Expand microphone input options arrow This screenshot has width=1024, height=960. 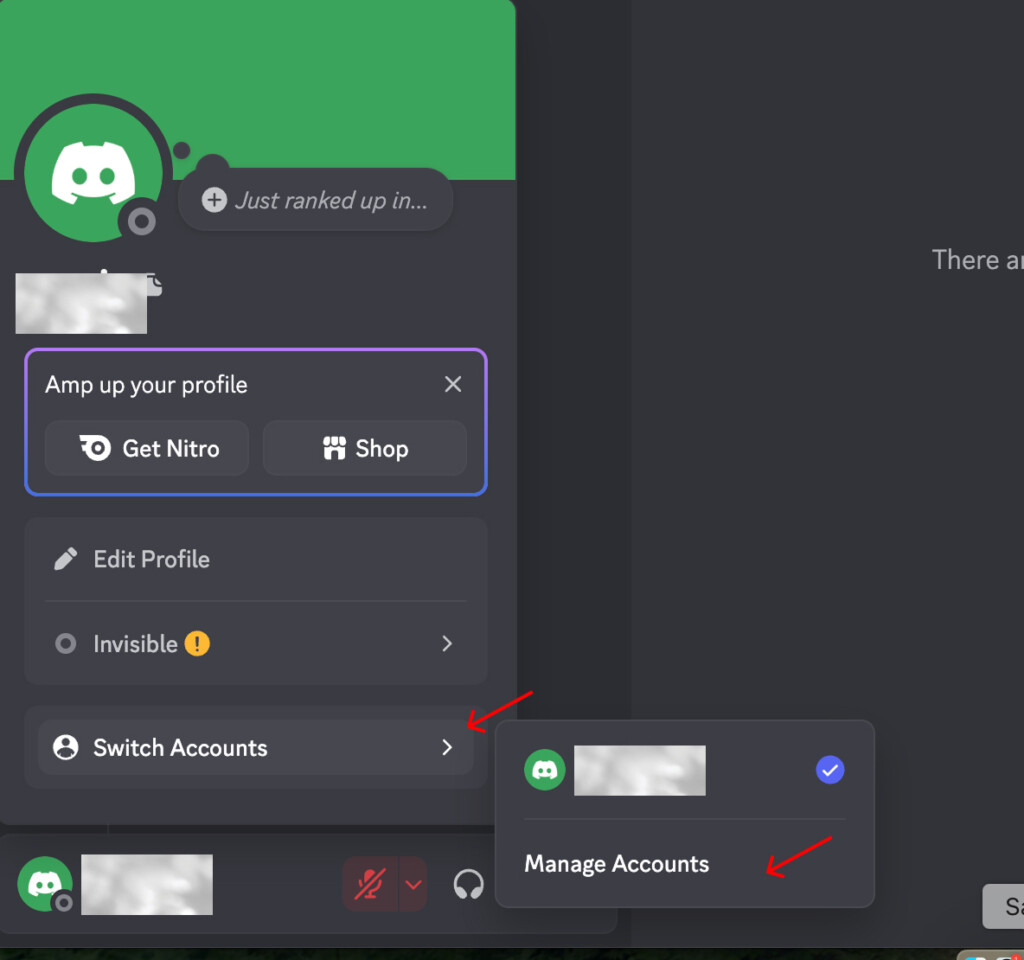(x=413, y=884)
